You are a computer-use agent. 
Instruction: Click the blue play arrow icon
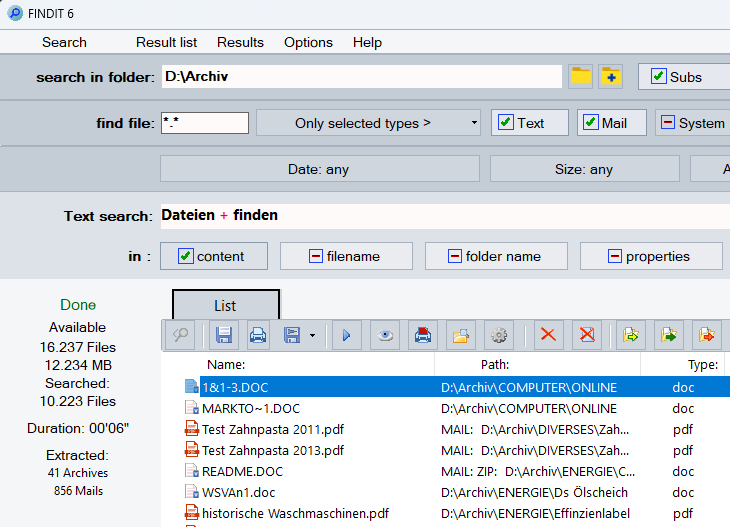pos(346,335)
